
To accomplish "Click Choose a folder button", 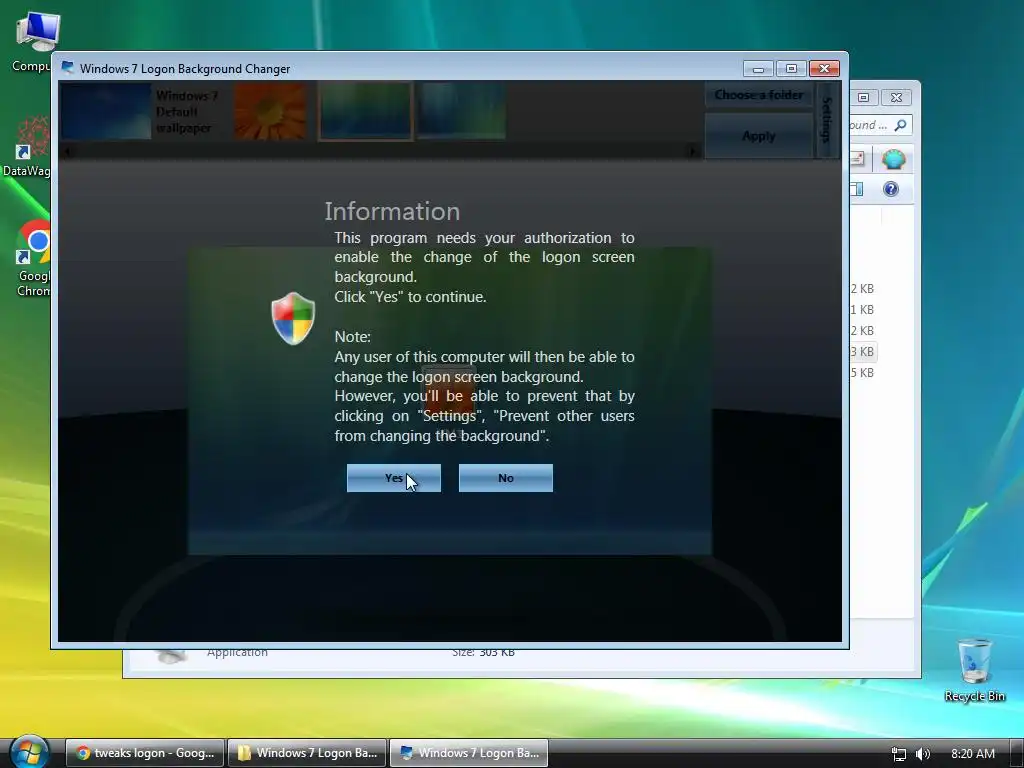I will [759, 95].
